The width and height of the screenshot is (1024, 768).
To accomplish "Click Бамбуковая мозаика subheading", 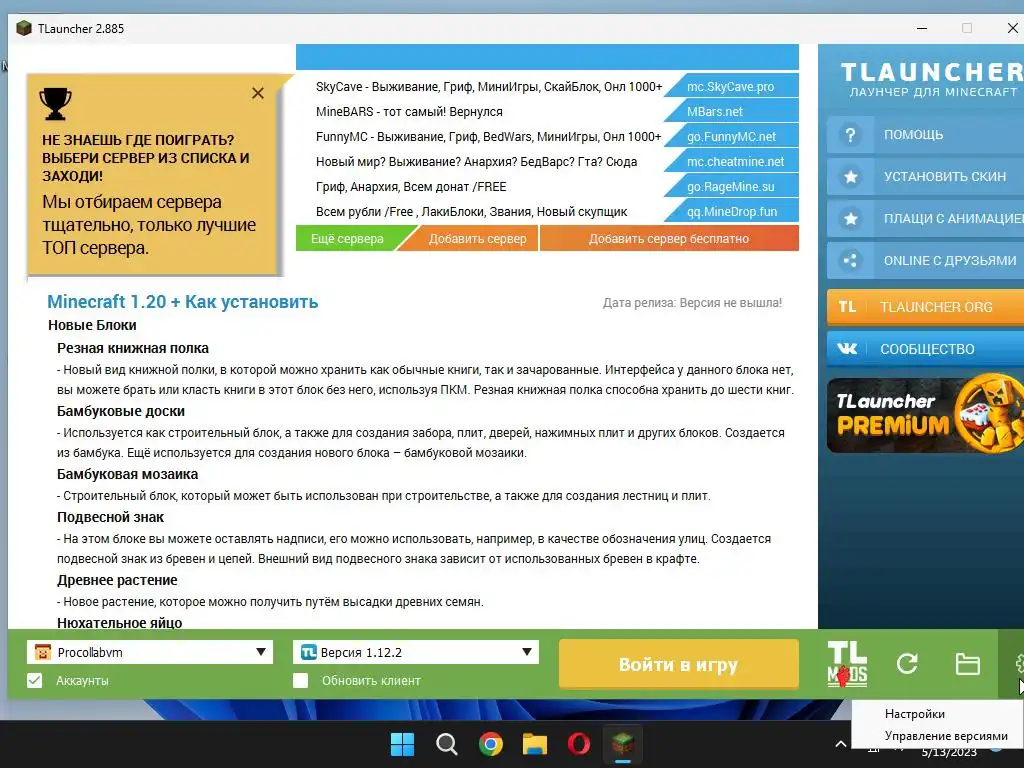I will 127,474.
